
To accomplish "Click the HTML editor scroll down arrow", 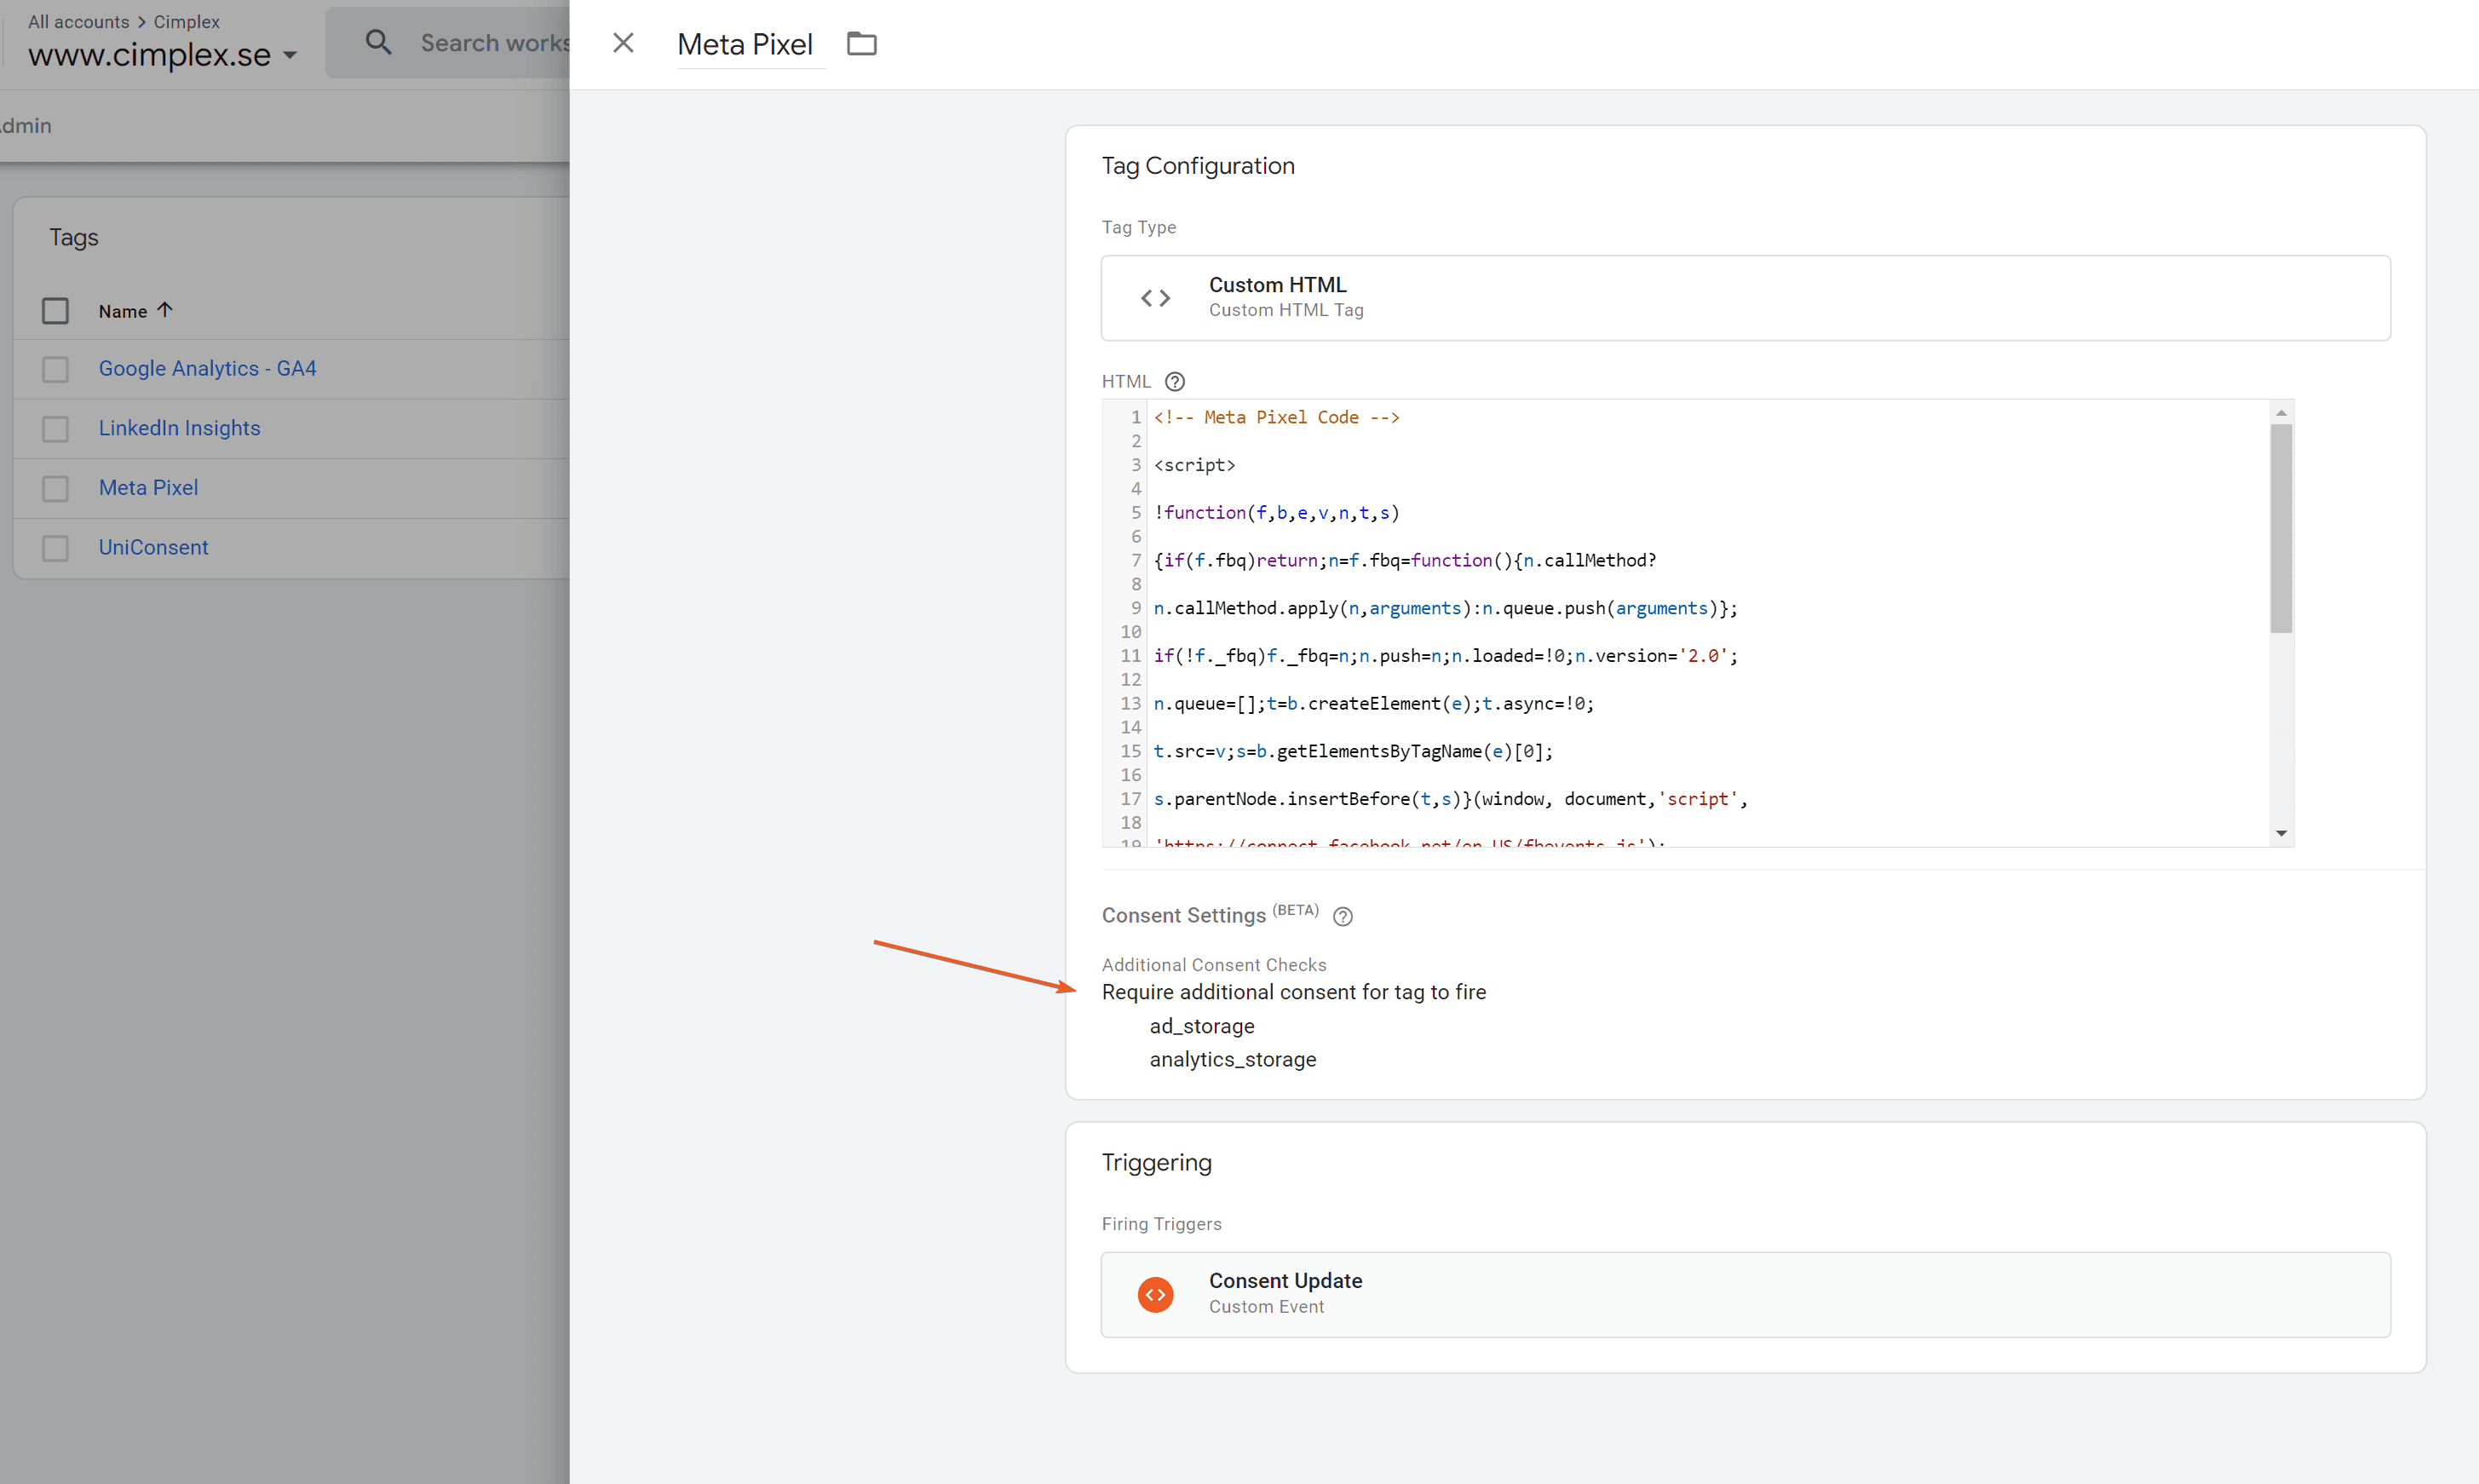I will pos(2281,833).
